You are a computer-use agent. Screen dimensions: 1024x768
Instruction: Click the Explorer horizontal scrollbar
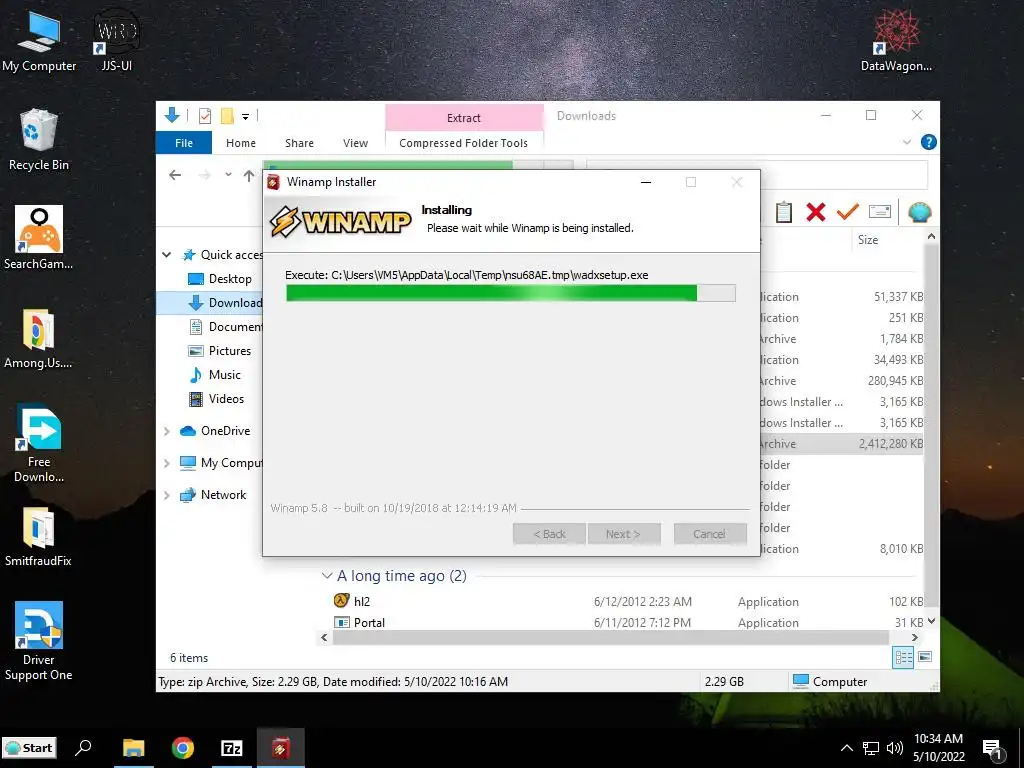pos(610,637)
